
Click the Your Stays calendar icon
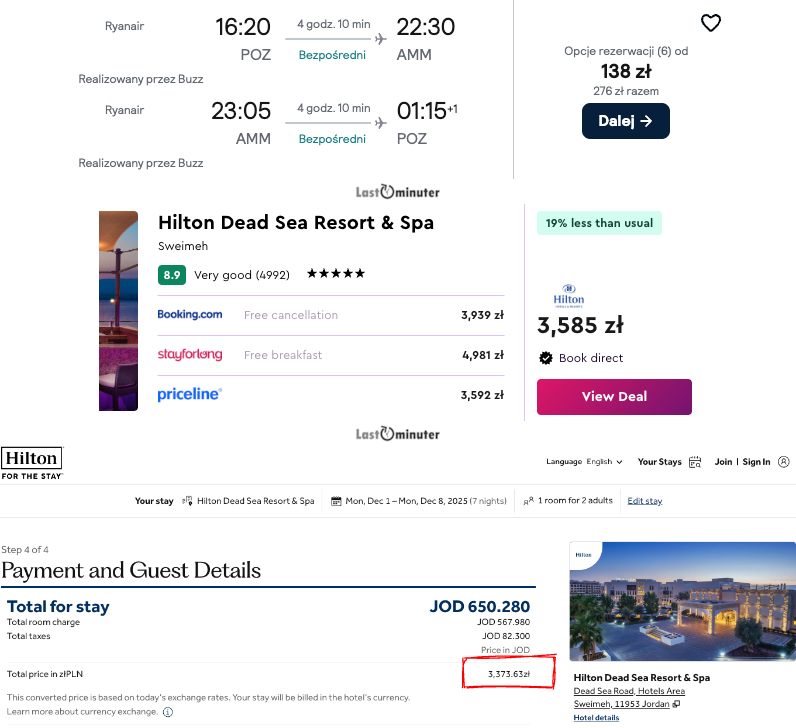(x=695, y=462)
